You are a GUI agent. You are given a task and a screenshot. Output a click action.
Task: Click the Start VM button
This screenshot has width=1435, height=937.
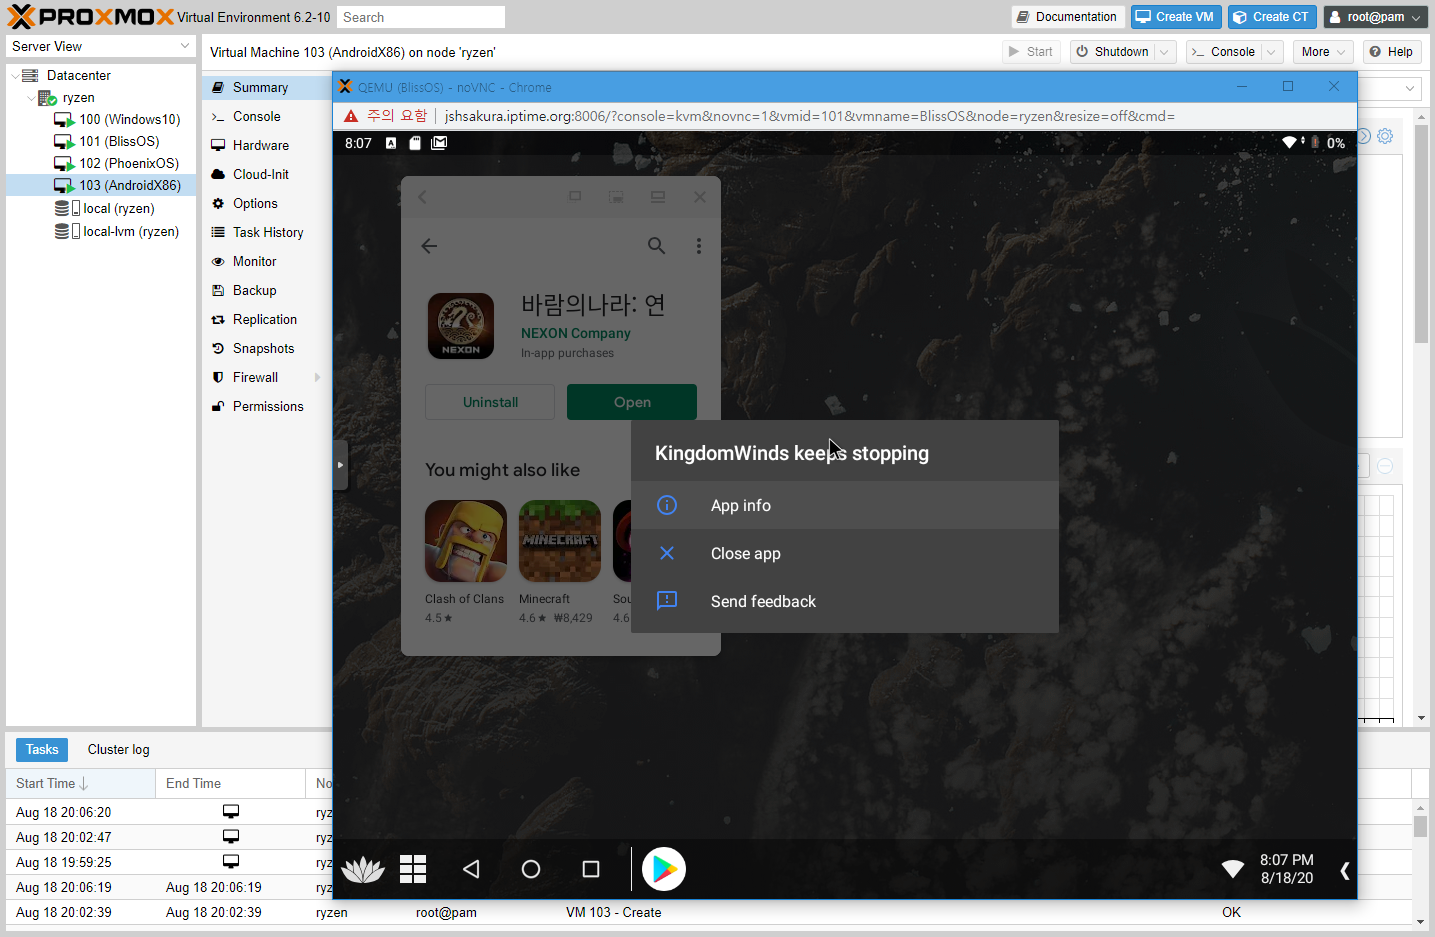[x=1031, y=52]
